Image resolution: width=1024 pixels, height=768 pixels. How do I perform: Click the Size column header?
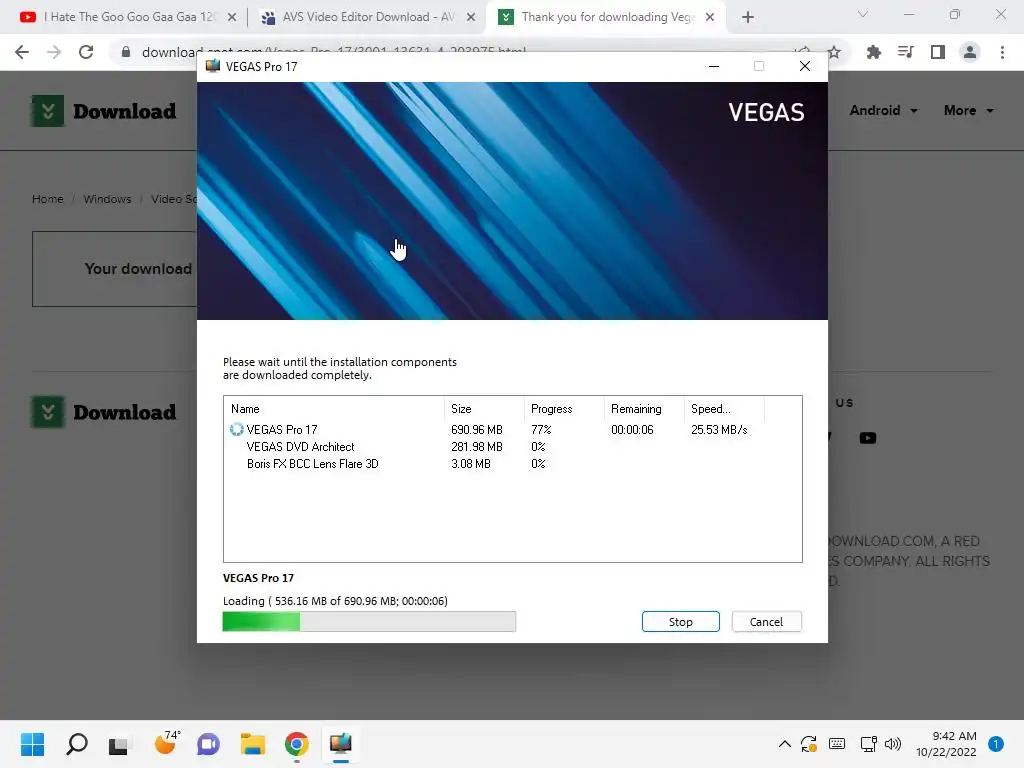click(x=485, y=409)
